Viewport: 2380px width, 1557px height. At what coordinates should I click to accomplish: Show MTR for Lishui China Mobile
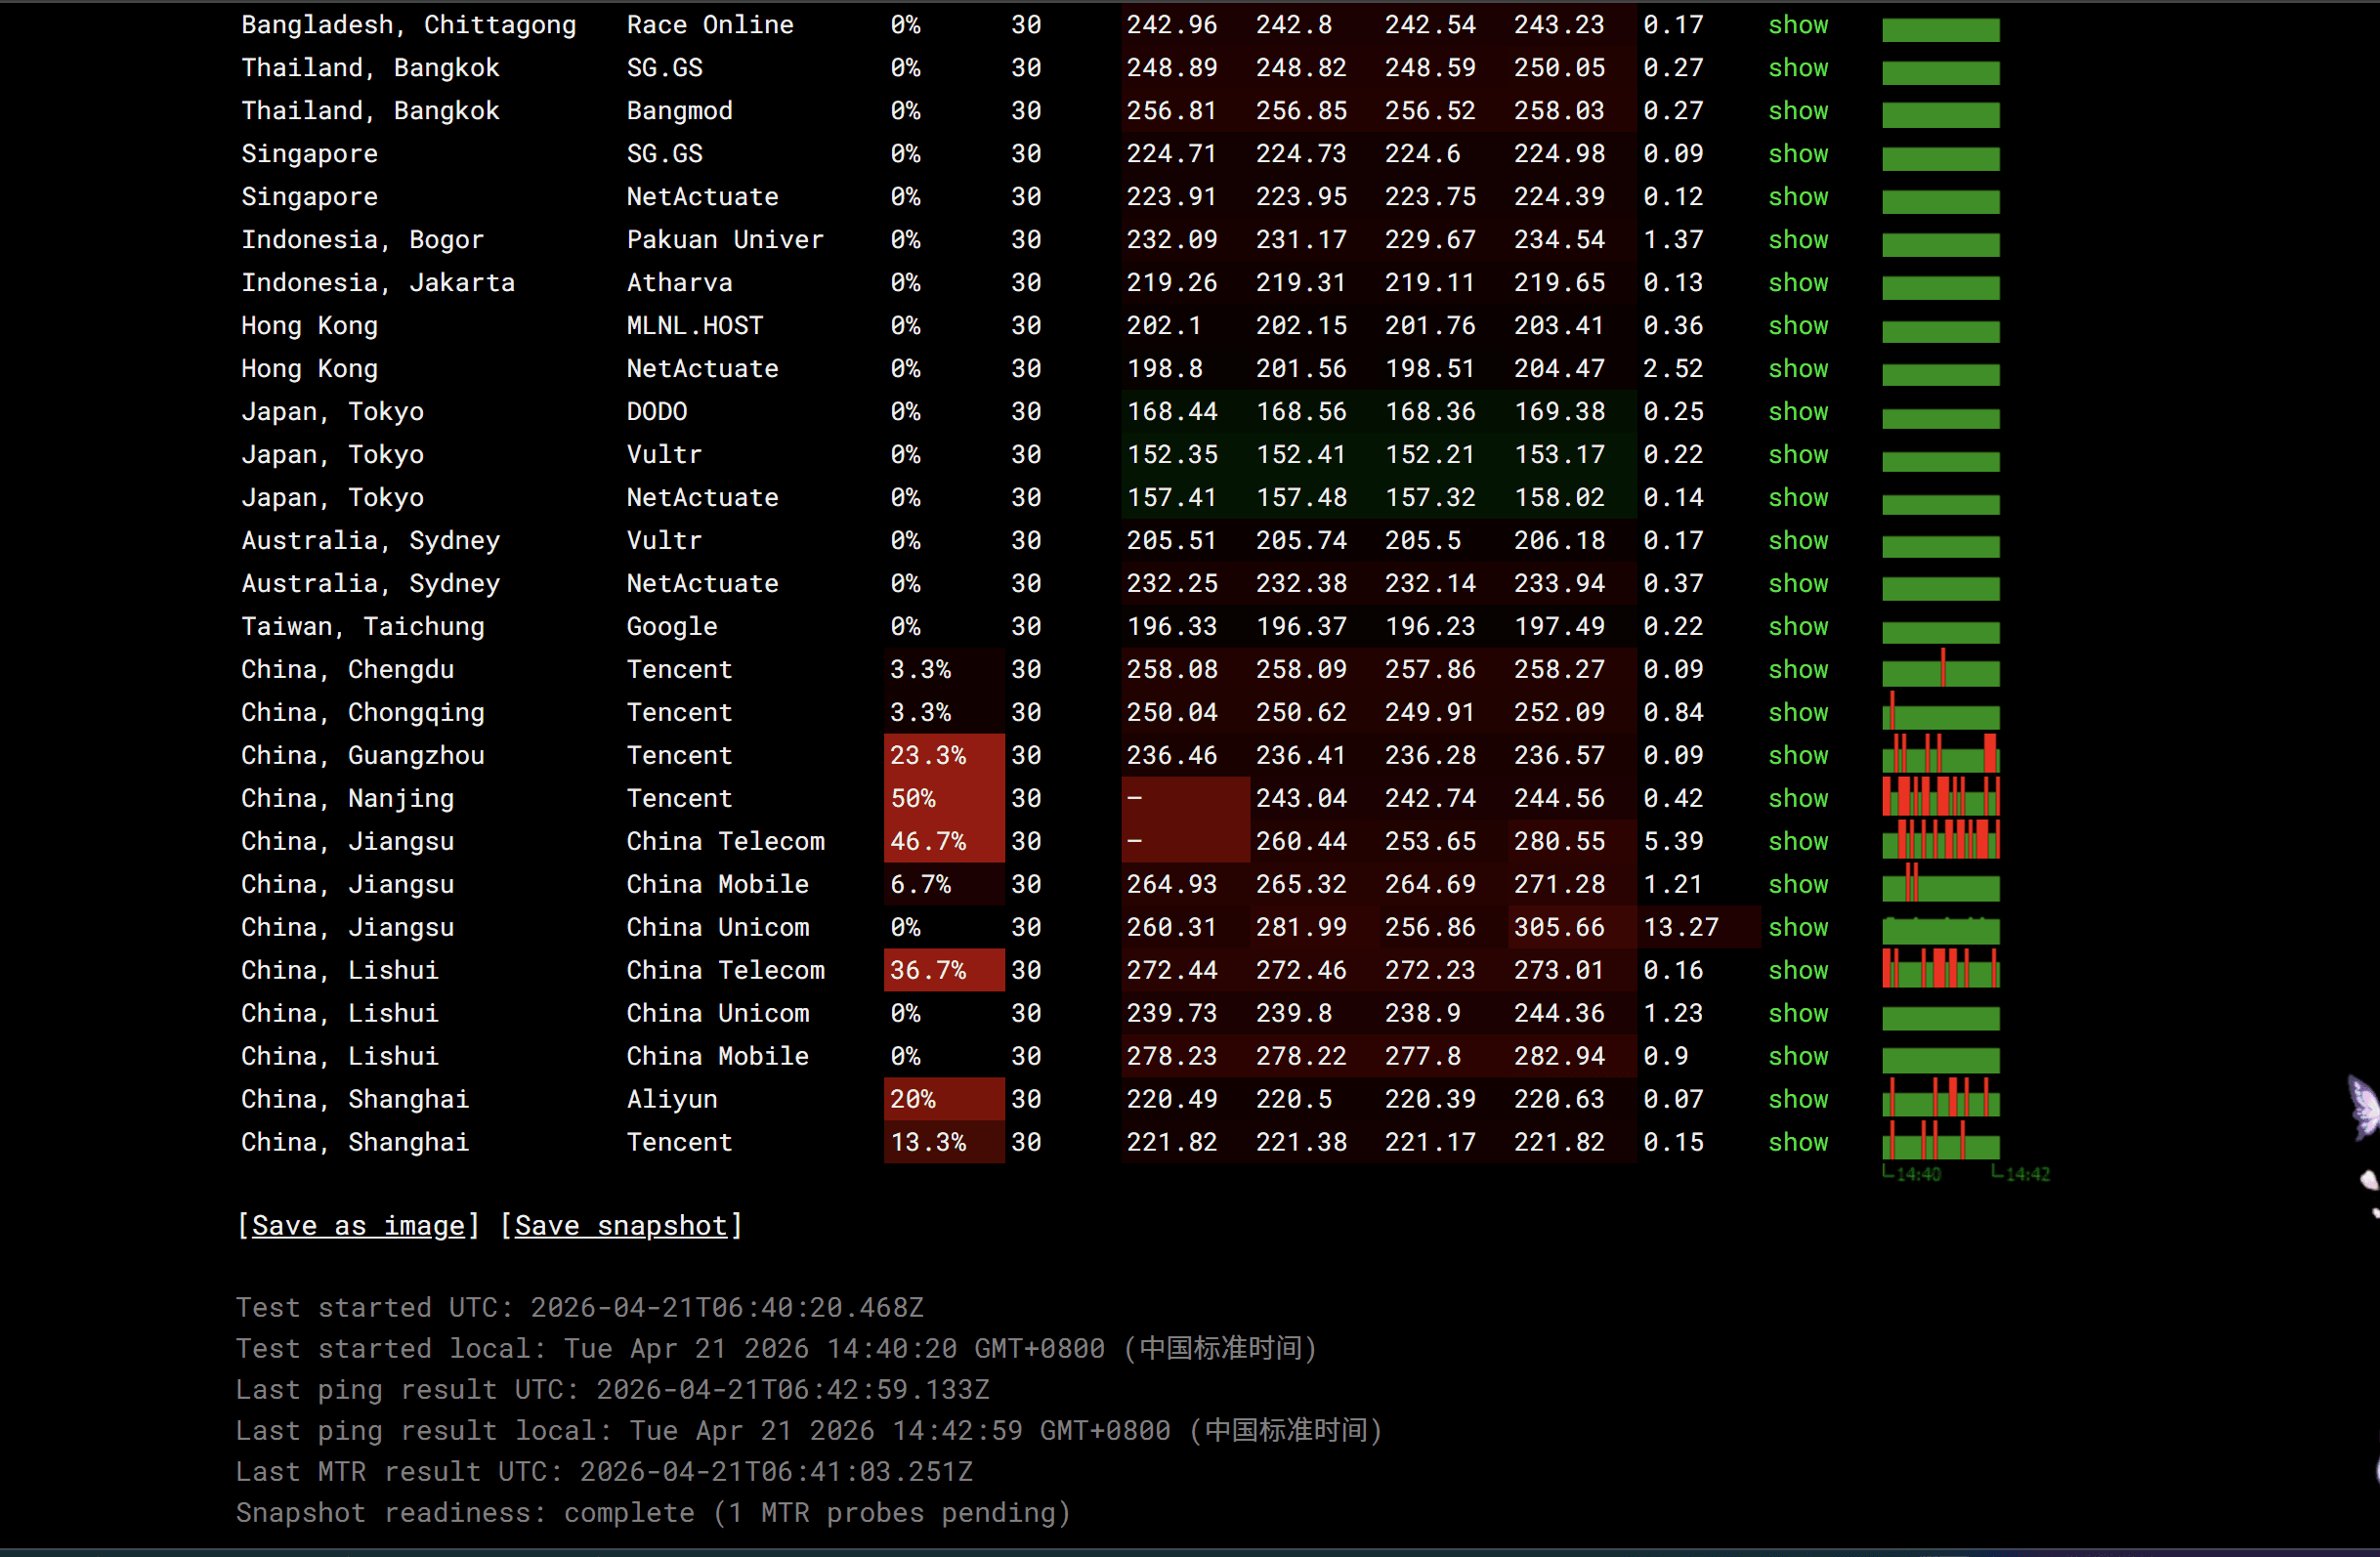[1798, 1057]
